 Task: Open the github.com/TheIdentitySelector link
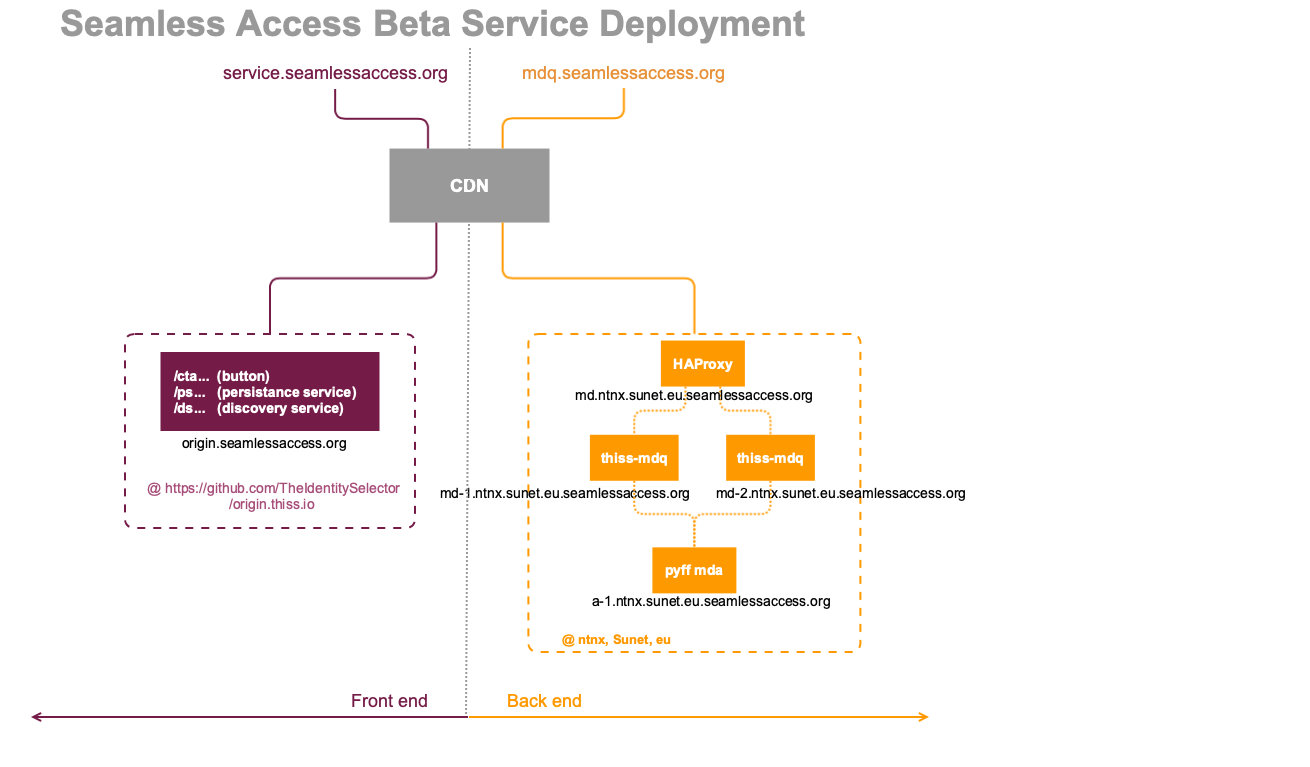(x=273, y=488)
